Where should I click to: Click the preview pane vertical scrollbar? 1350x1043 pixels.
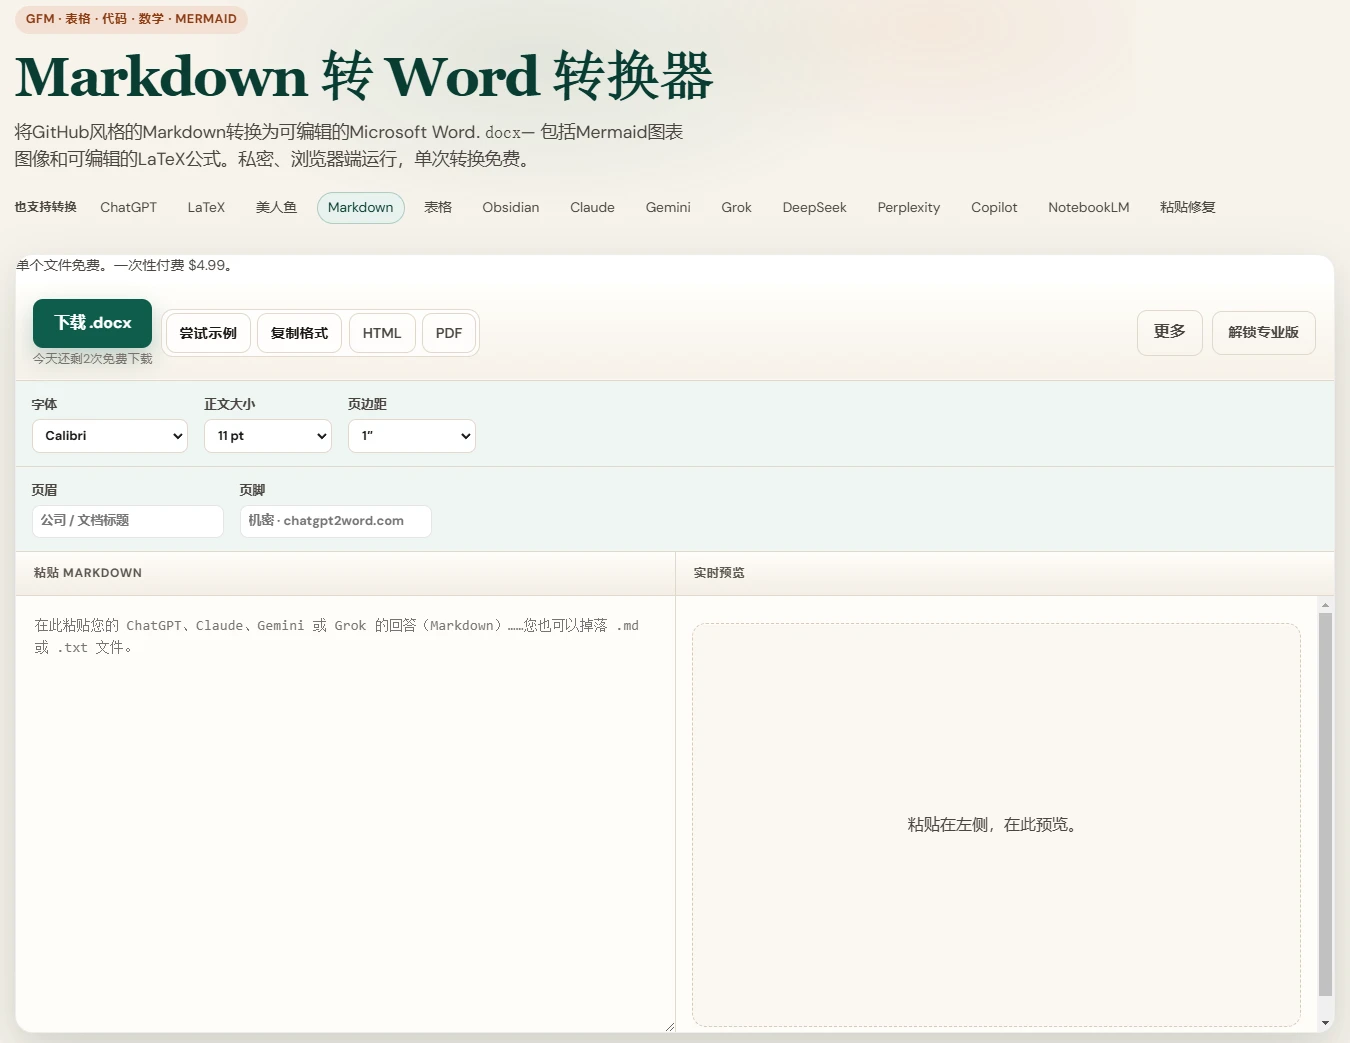coord(1326,804)
